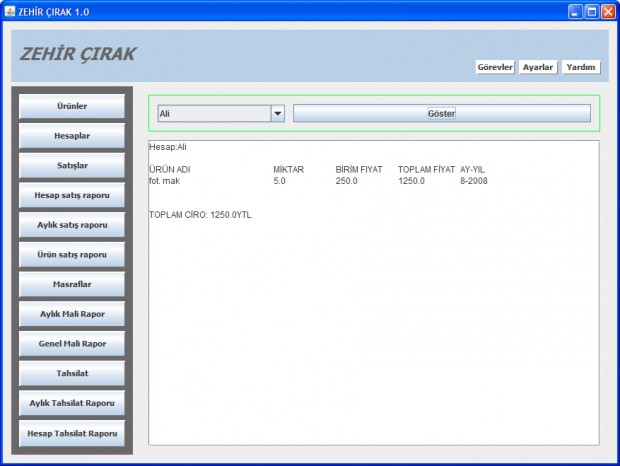Open Aylık Tahsilat Raporu
Image resolution: width=620 pixels, height=466 pixels.
72,403
